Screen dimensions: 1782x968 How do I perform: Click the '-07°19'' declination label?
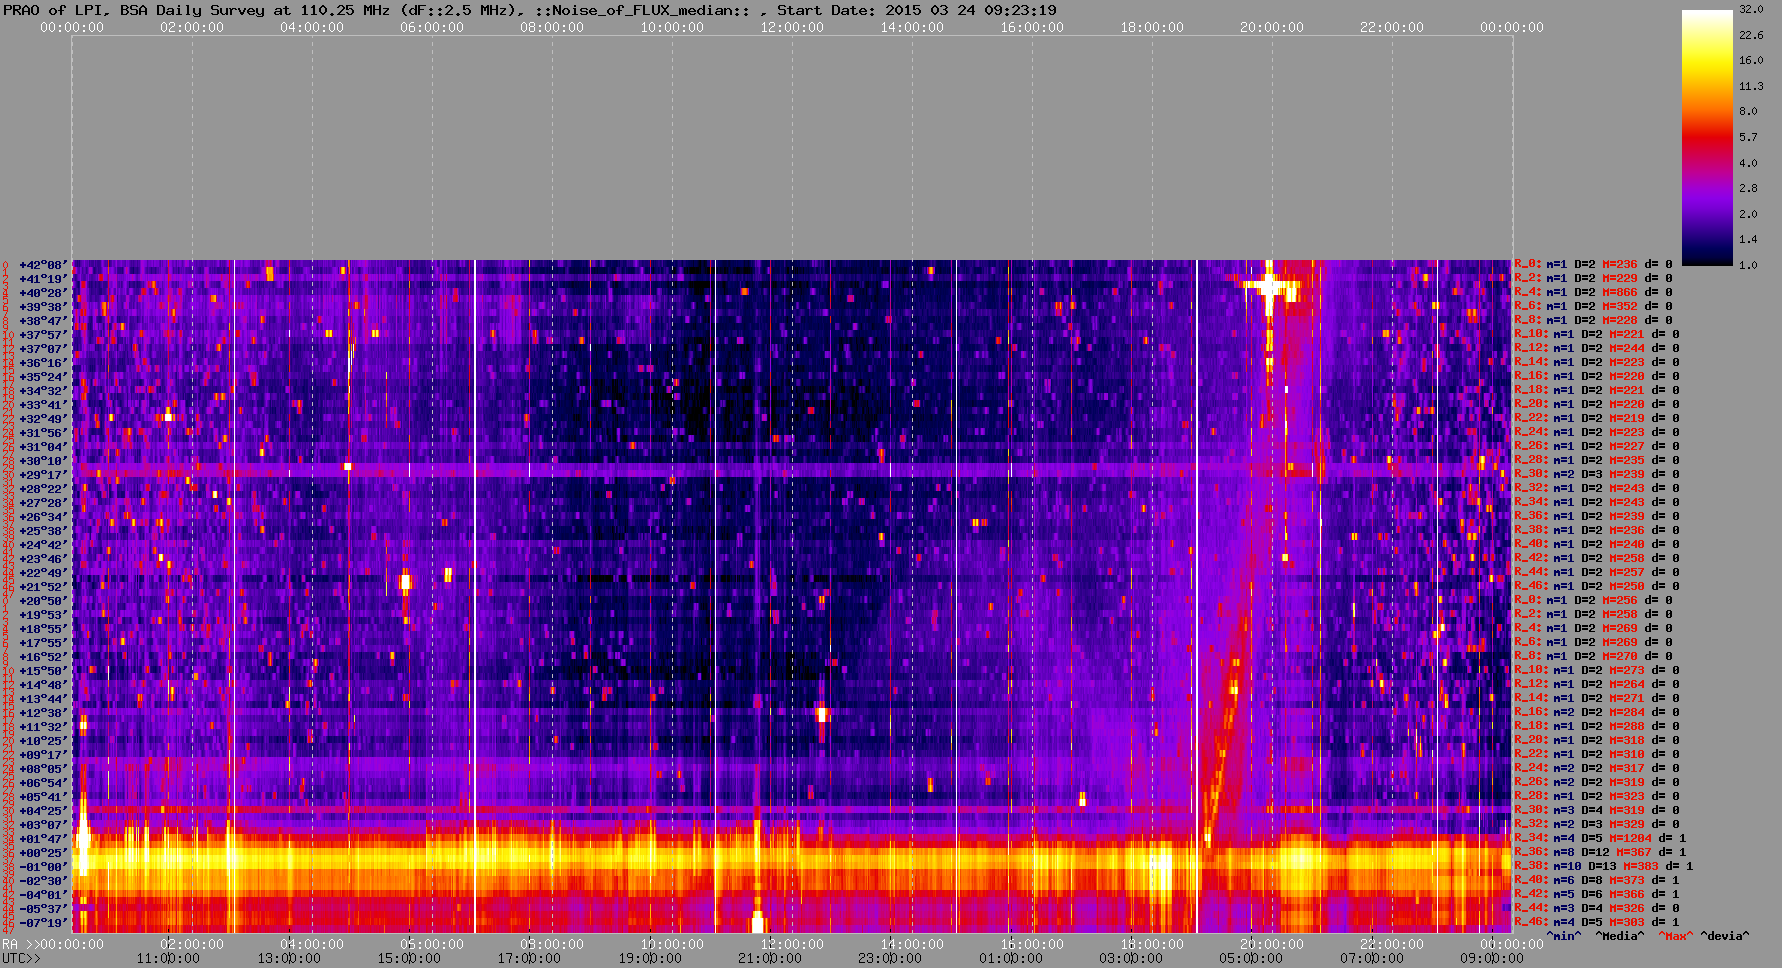(43, 923)
